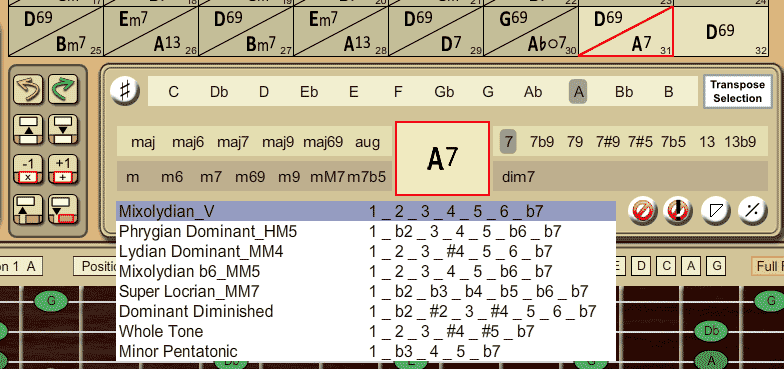784x369 pixels.
Task: Select root note G in the note row
Action: 488,92
